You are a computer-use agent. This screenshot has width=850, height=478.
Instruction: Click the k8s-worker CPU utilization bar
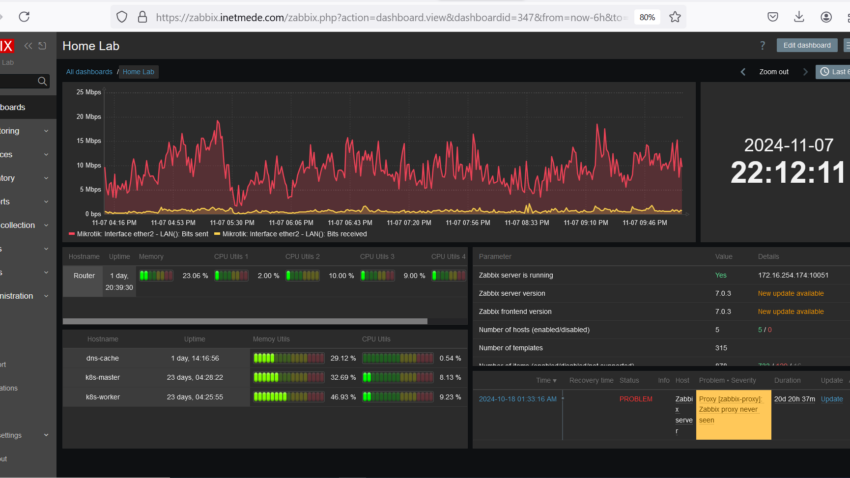pos(398,397)
